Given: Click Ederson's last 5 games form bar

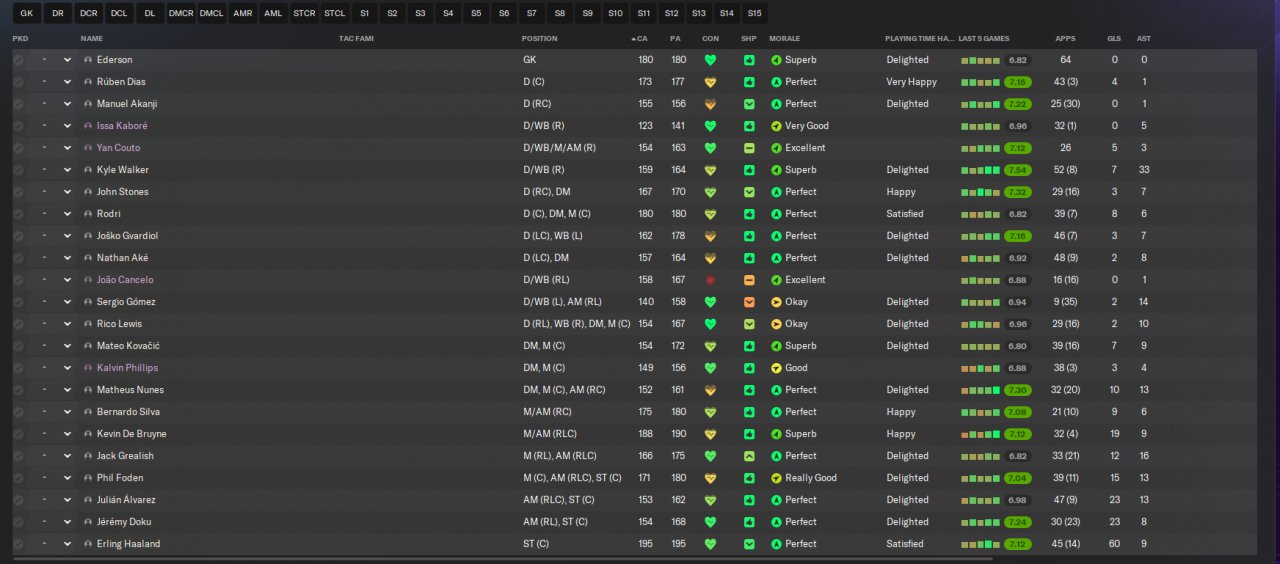Looking at the screenshot, I should click(980, 60).
